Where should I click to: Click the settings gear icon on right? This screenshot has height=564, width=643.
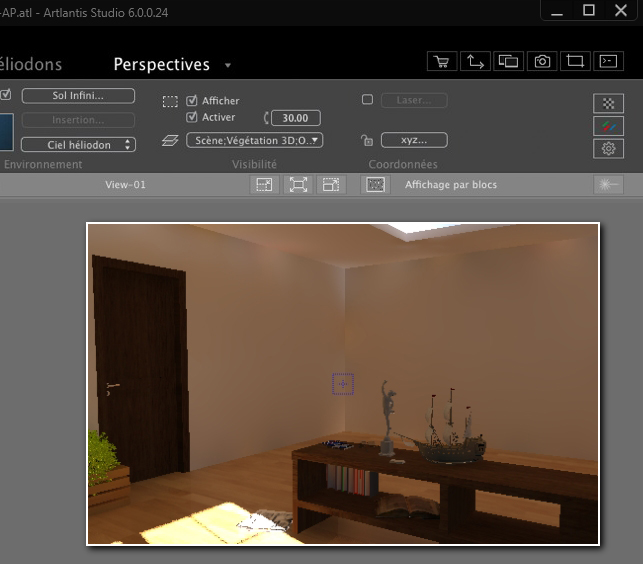(x=607, y=148)
